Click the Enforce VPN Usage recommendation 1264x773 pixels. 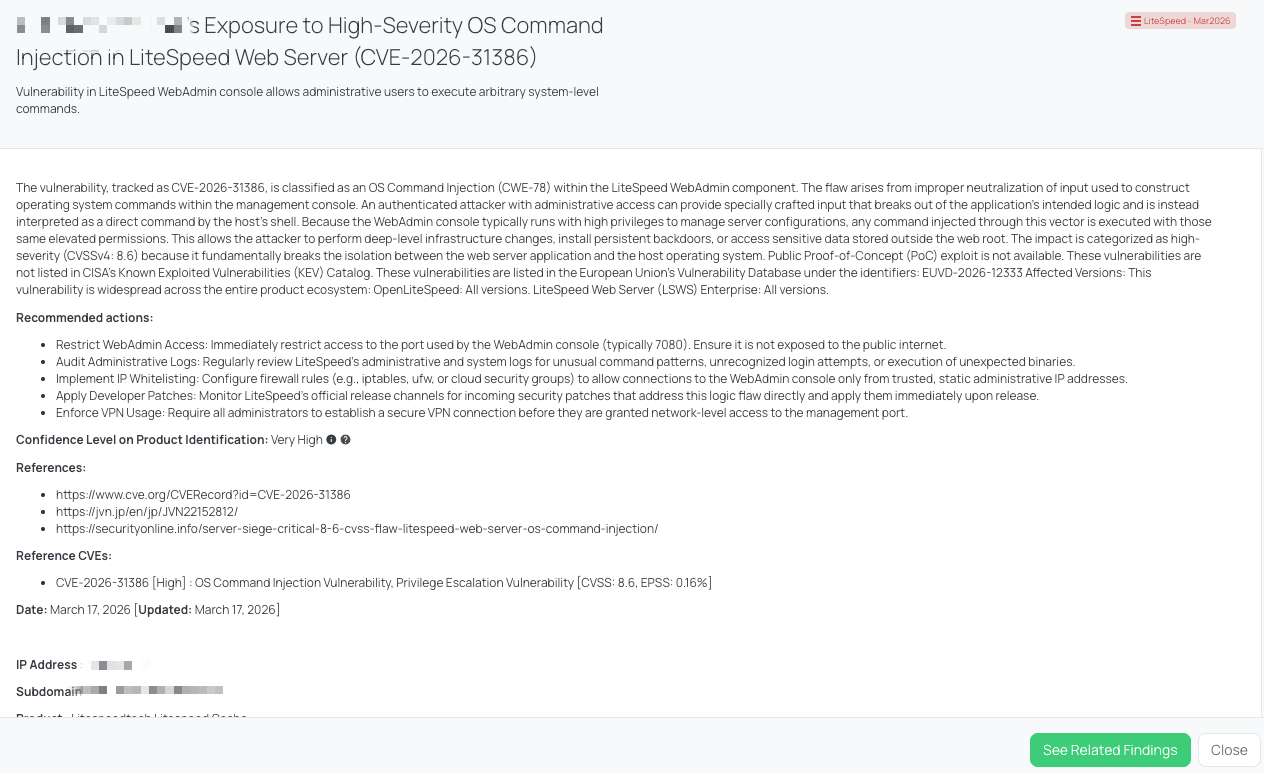[x=481, y=413]
